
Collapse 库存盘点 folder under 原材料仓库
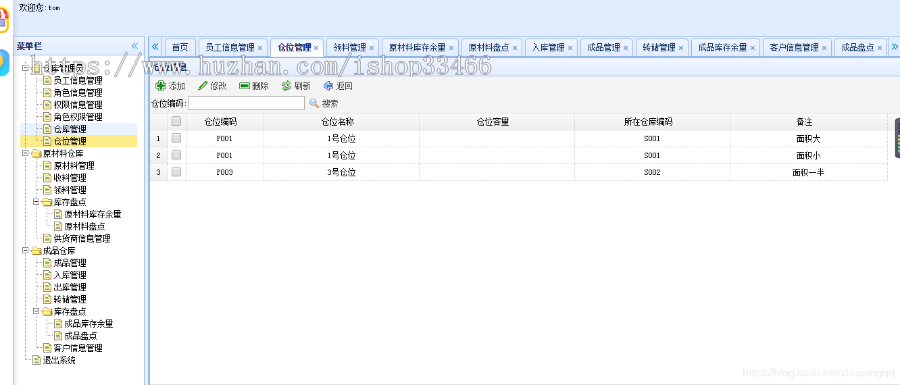click(36, 202)
